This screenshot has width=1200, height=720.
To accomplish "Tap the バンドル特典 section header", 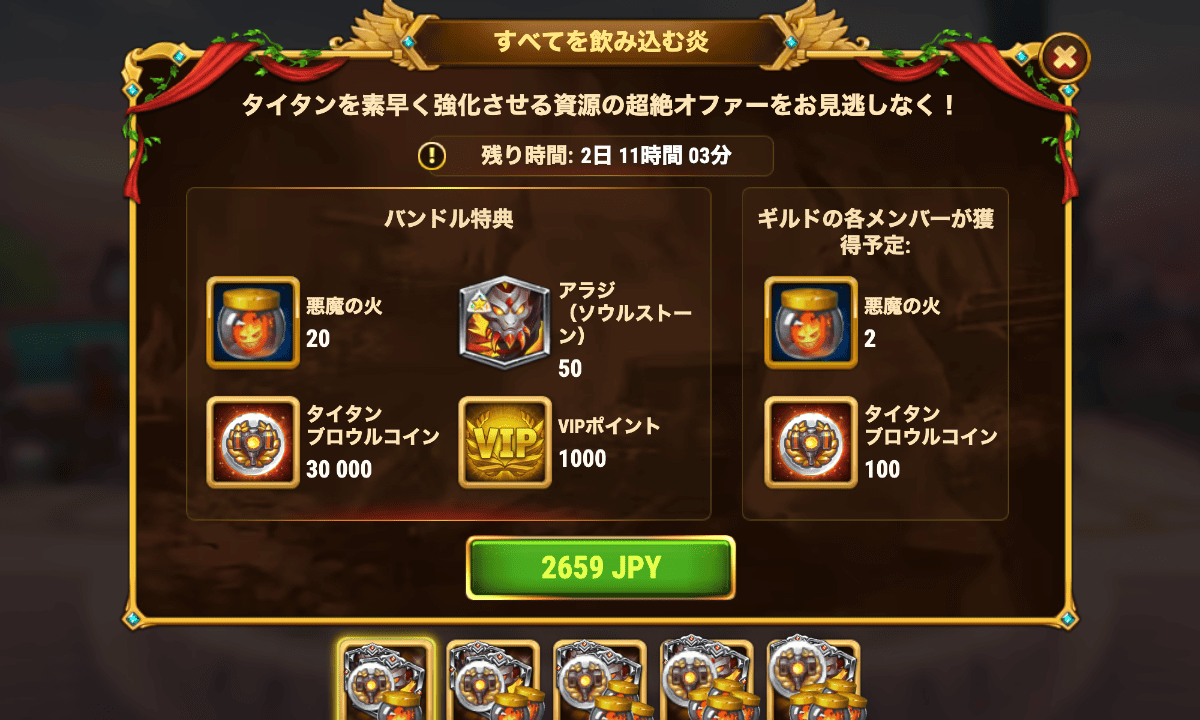I will click(449, 219).
